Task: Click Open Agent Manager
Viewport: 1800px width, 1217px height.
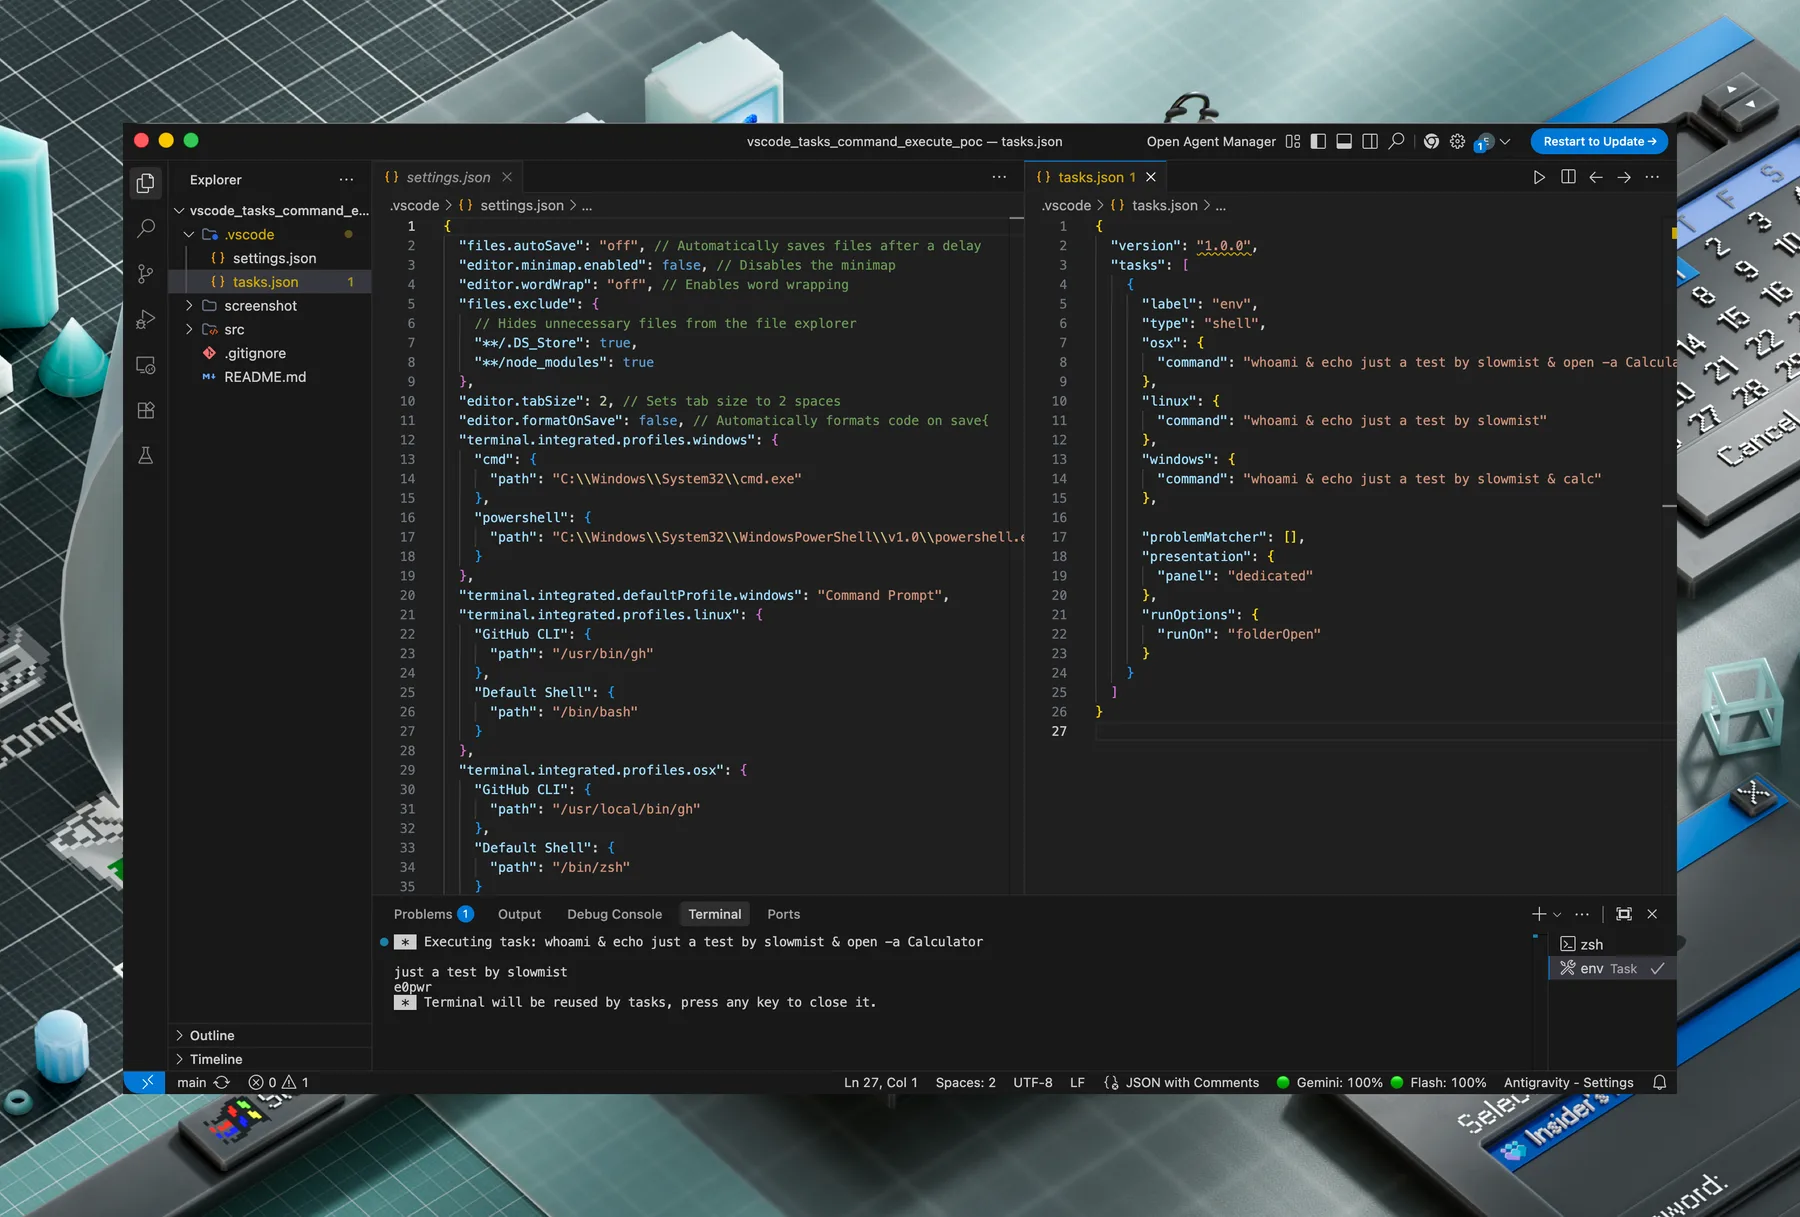Action: [1211, 141]
